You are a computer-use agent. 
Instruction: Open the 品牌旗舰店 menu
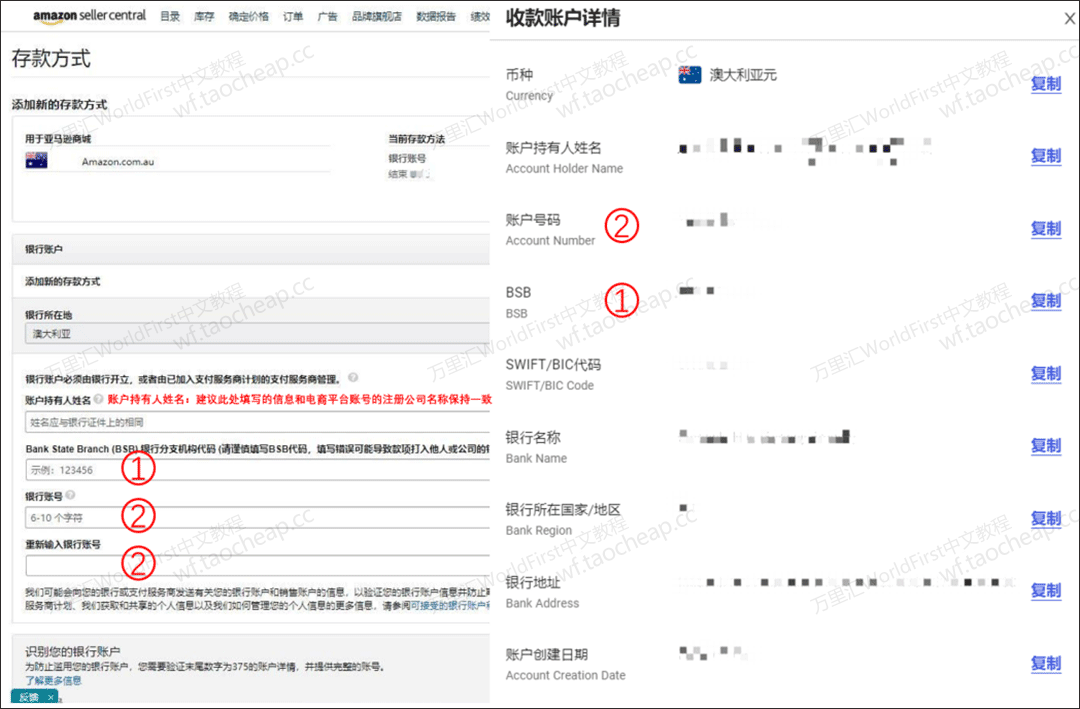pos(377,17)
